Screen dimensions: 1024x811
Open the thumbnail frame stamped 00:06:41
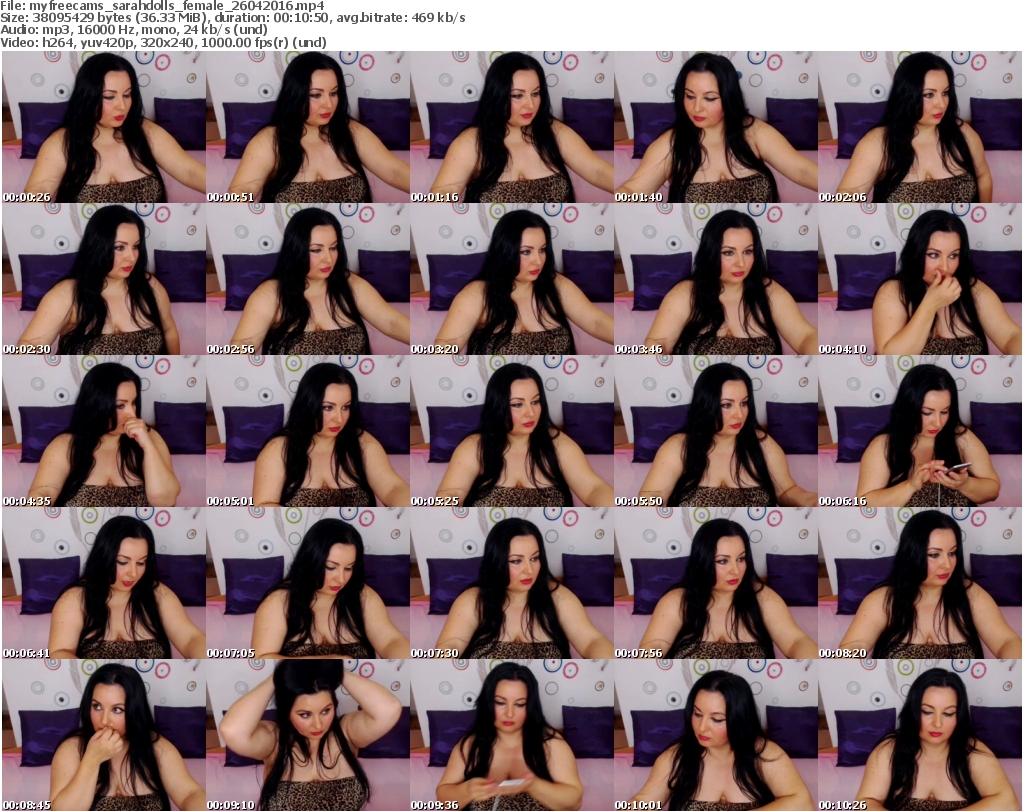[104, 583]
